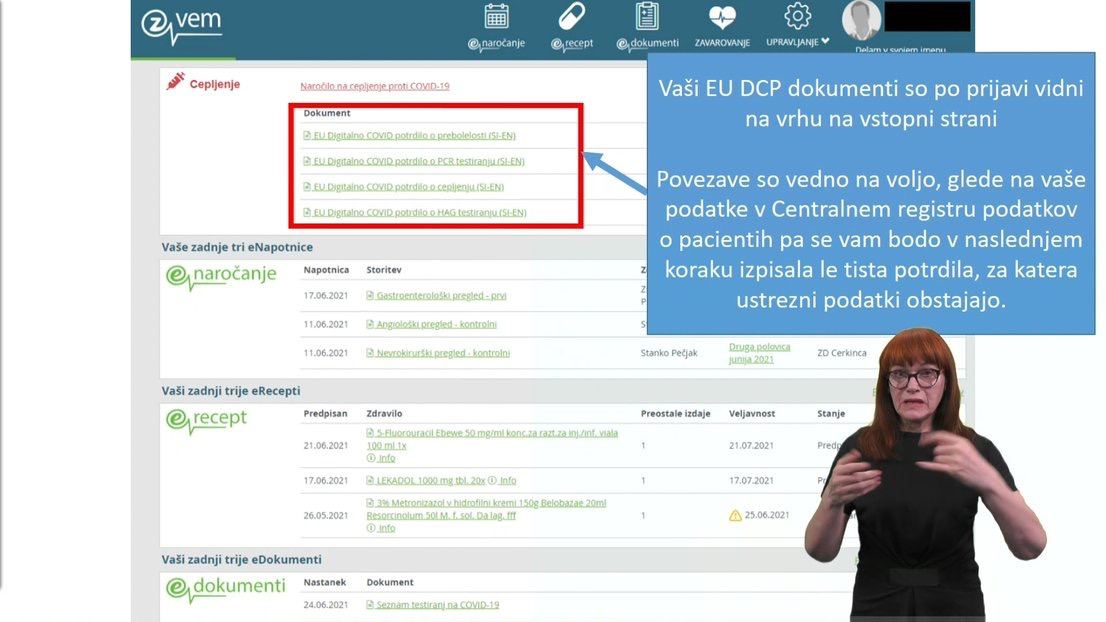Click document icon beside cepljenju certificate
Viewport: 1106px width, 622px height.
(x=307, y=187)
